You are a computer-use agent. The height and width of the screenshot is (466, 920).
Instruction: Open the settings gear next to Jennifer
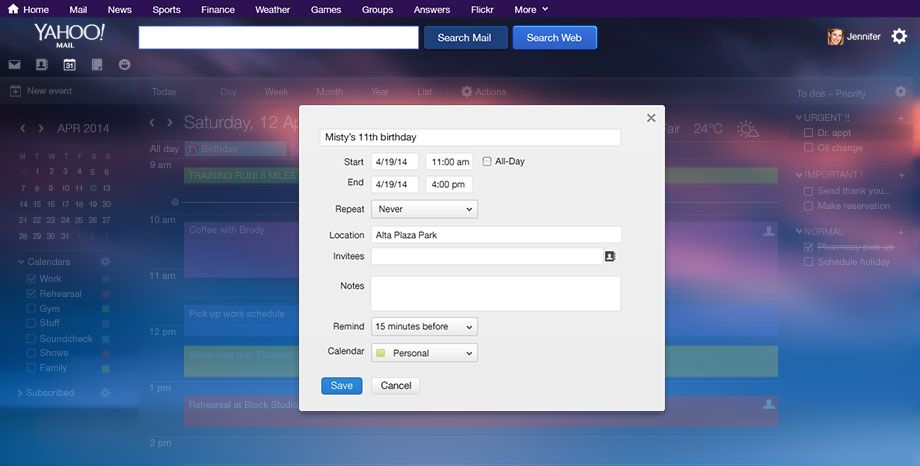click(899, 36)
